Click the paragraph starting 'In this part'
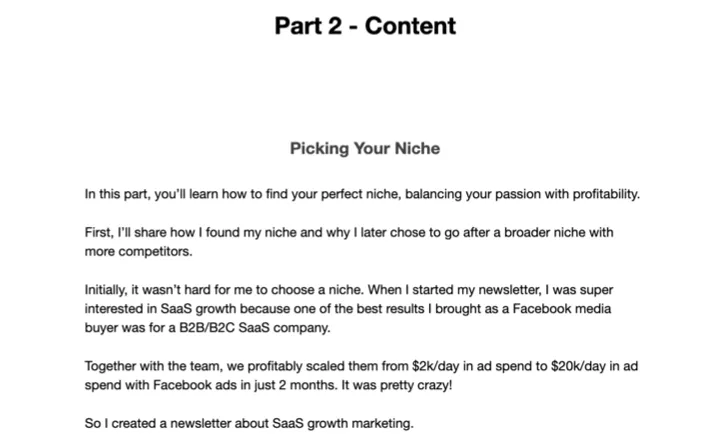 [362, 194]
